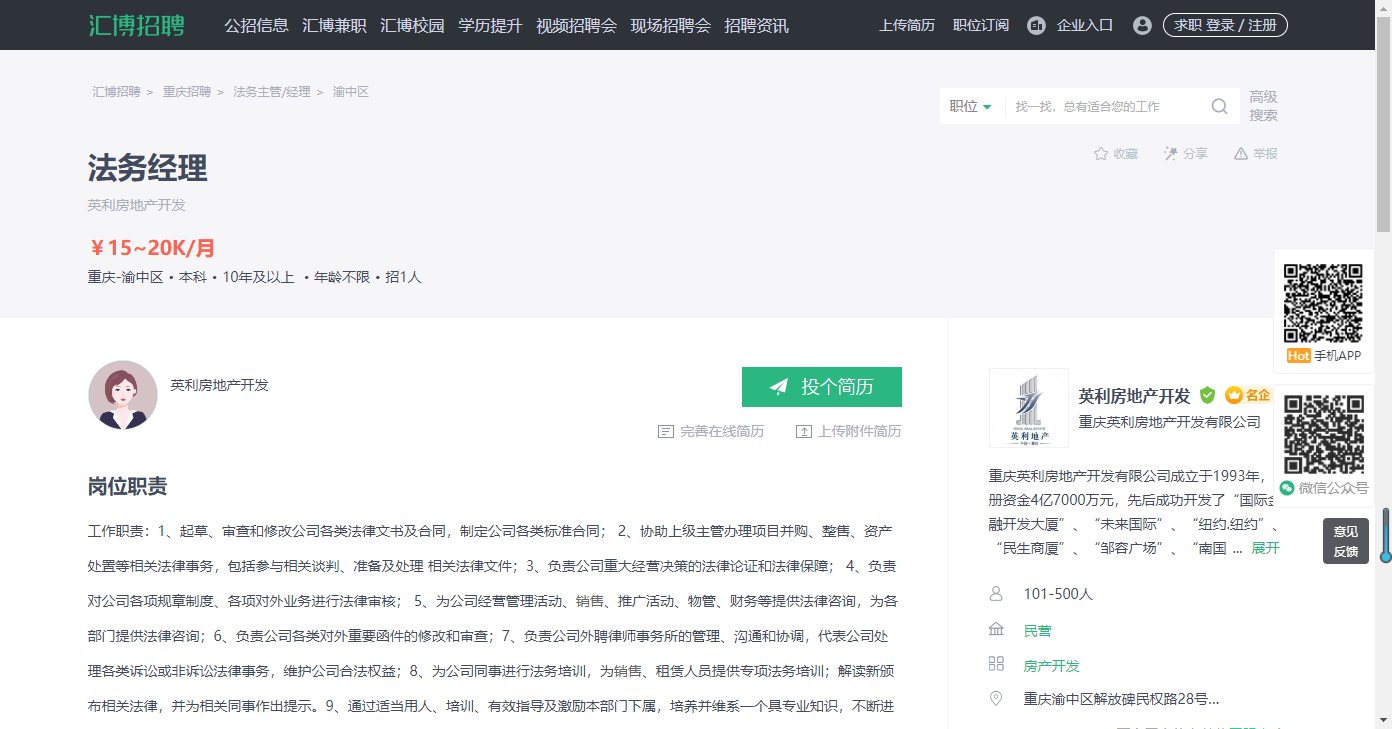Open 学历提升 in navigation bar

click(490, 25)
